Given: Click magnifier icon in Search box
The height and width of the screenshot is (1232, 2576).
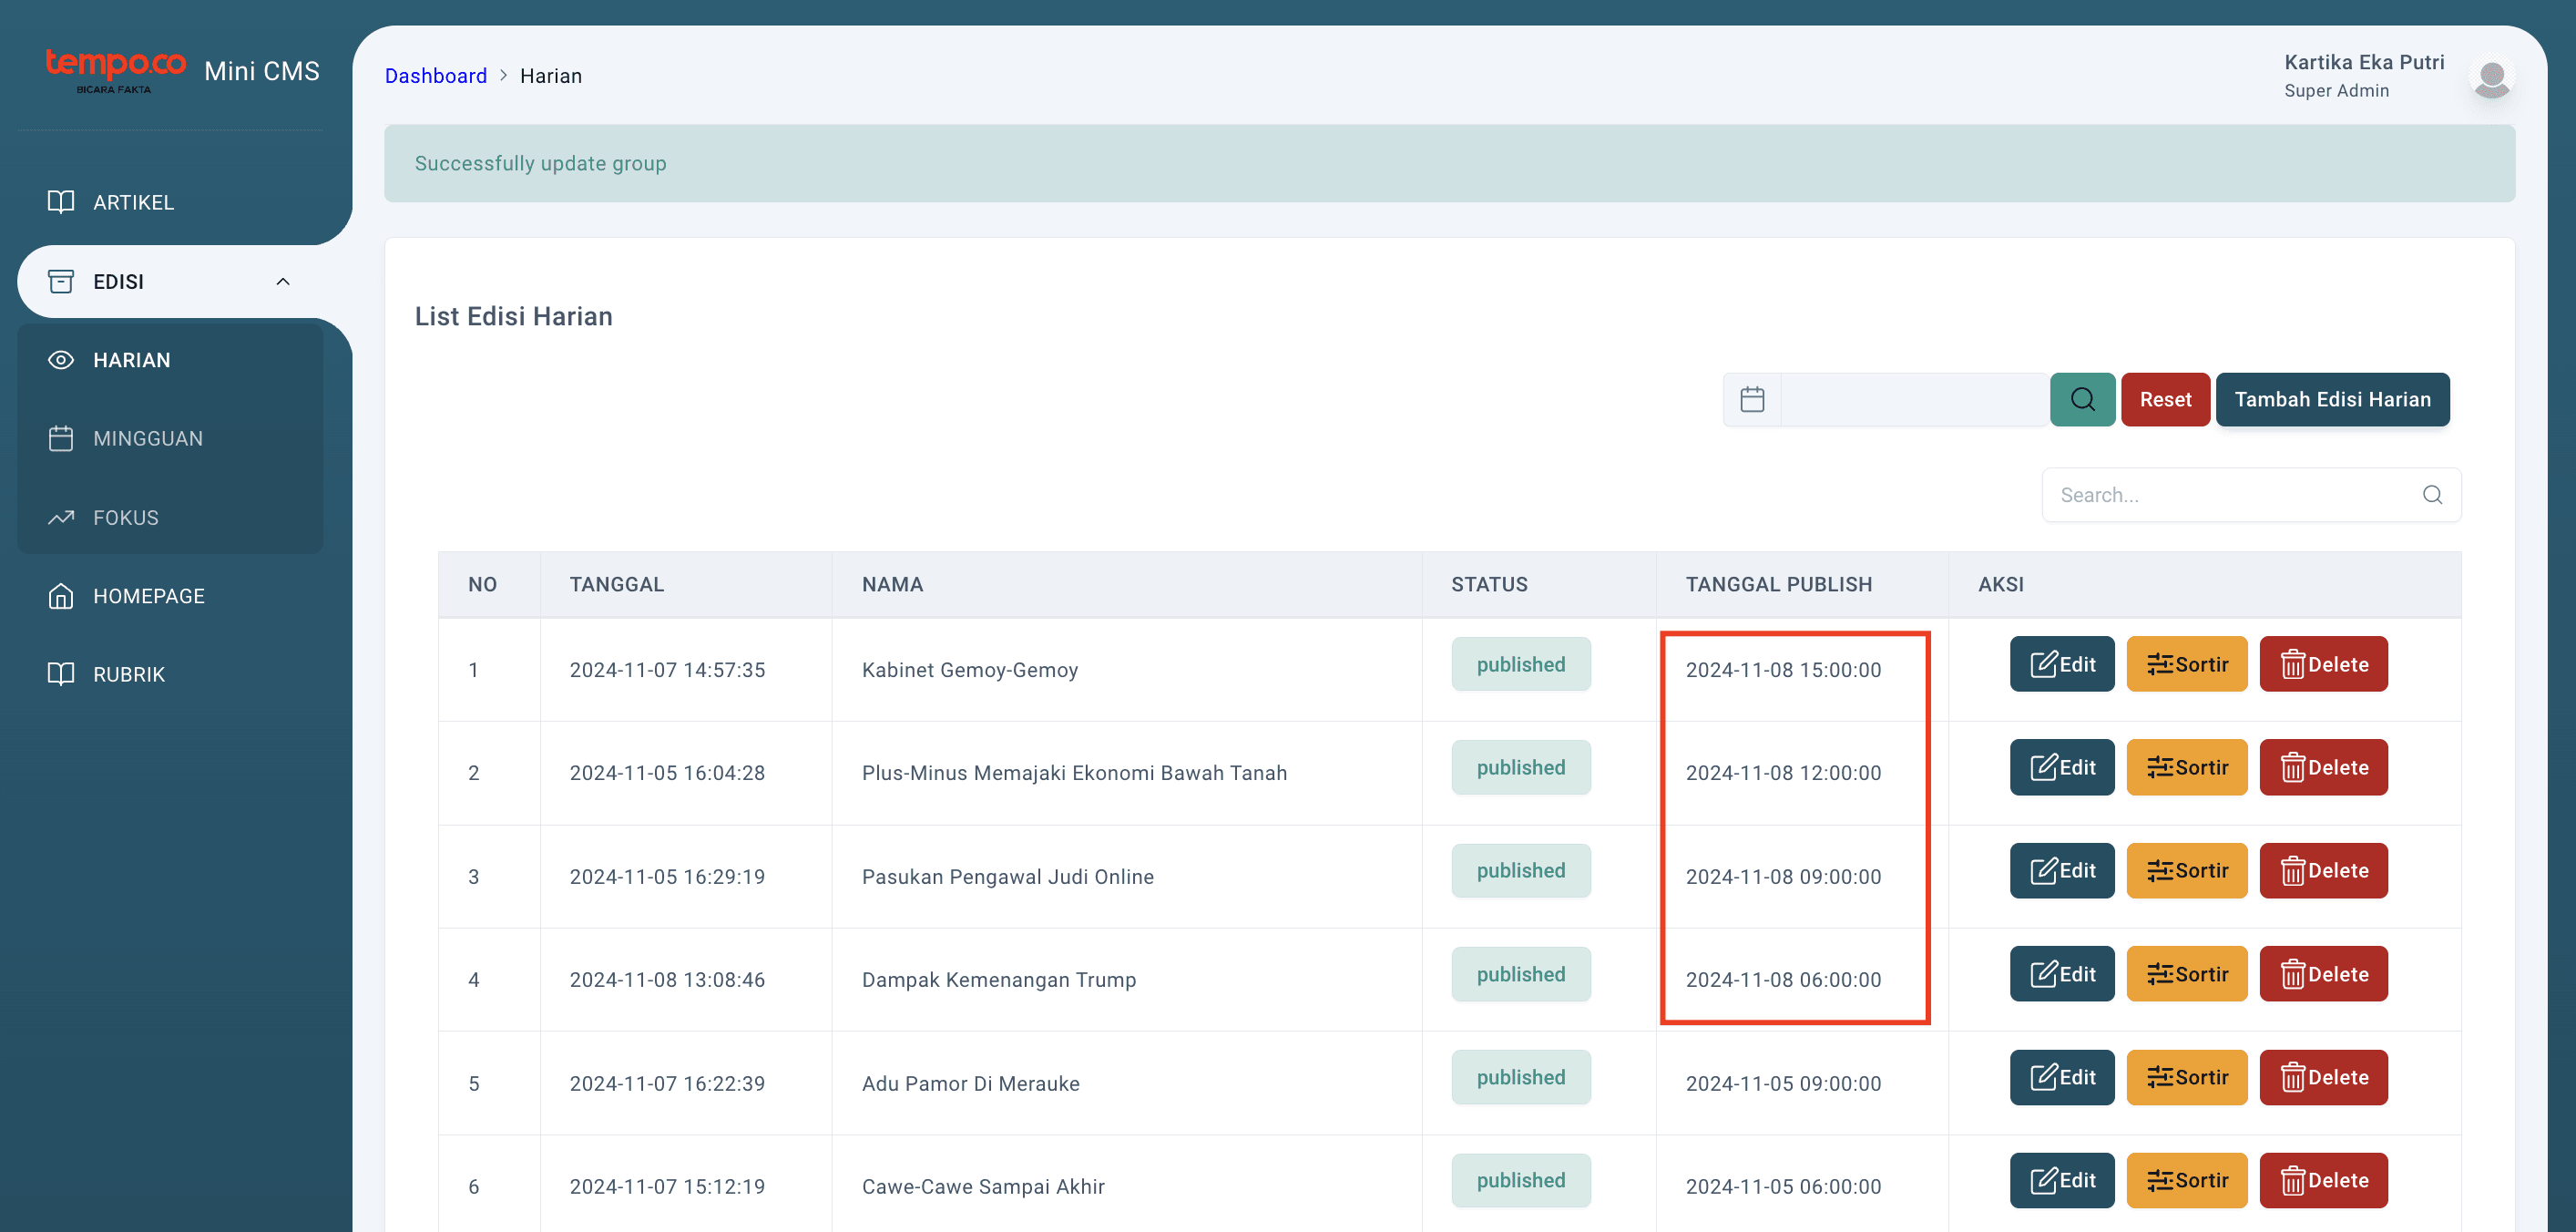Looking at the screenshot, I should coord(2432,495).
